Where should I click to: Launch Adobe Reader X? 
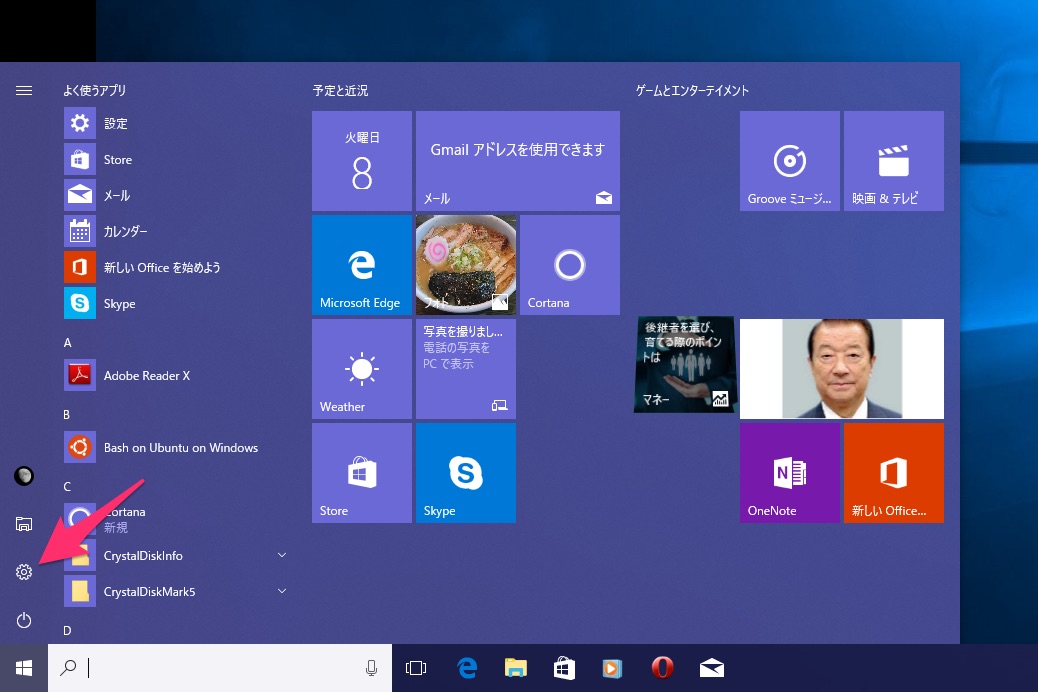176,375
